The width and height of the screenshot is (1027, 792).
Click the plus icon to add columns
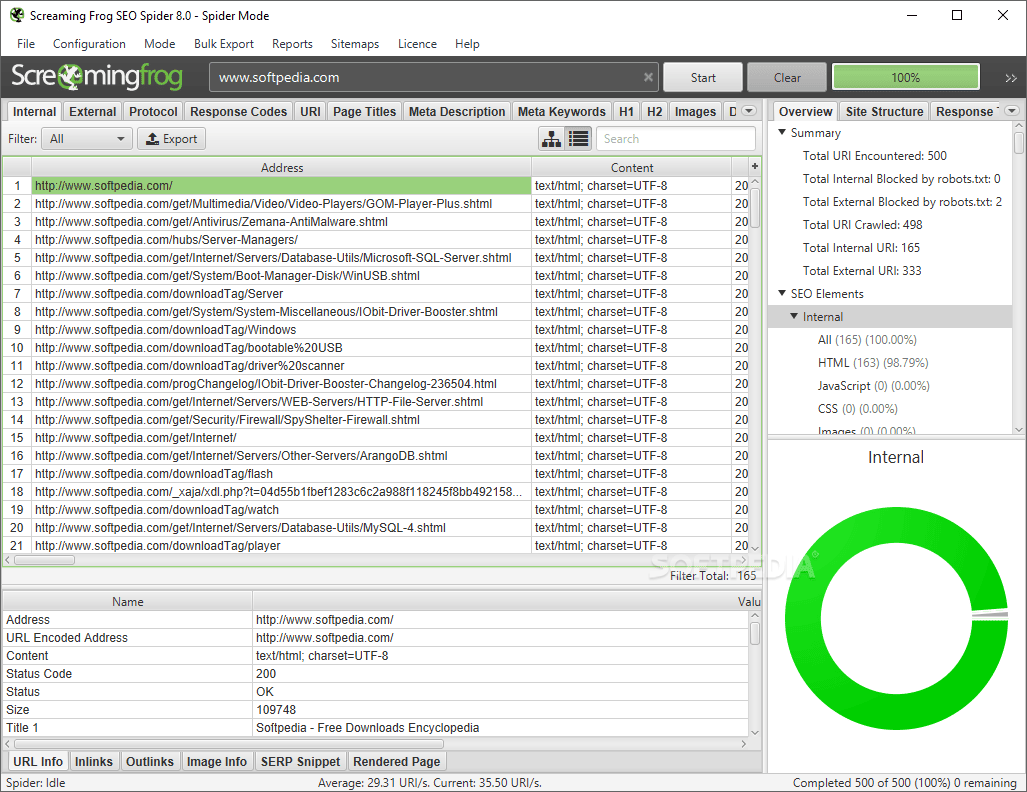(x=754, y=167)
